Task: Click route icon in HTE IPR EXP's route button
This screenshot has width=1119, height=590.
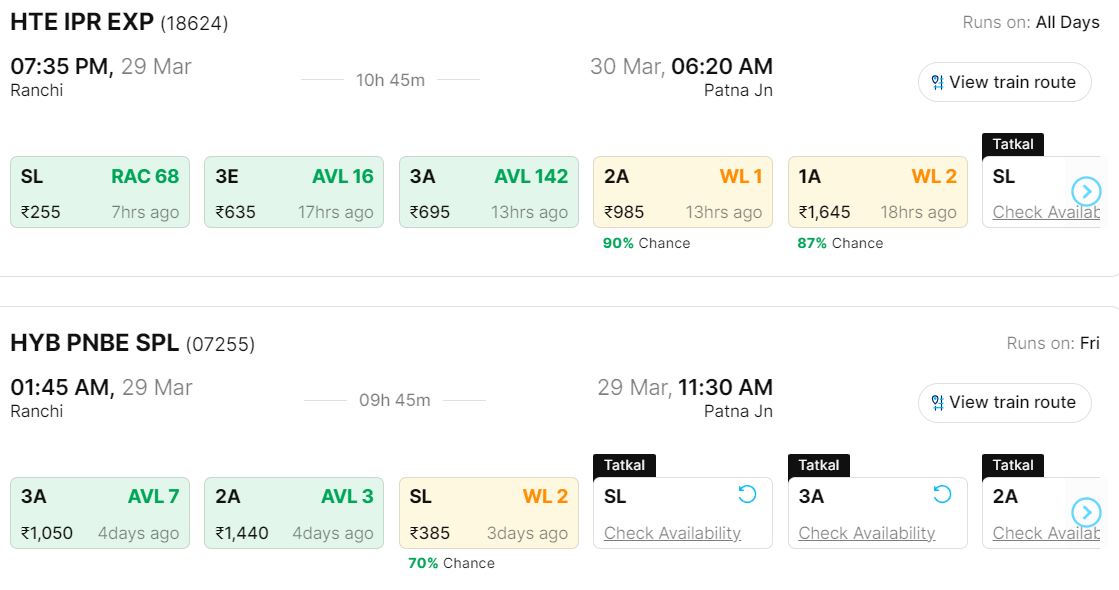Action: tap(937, 83)
